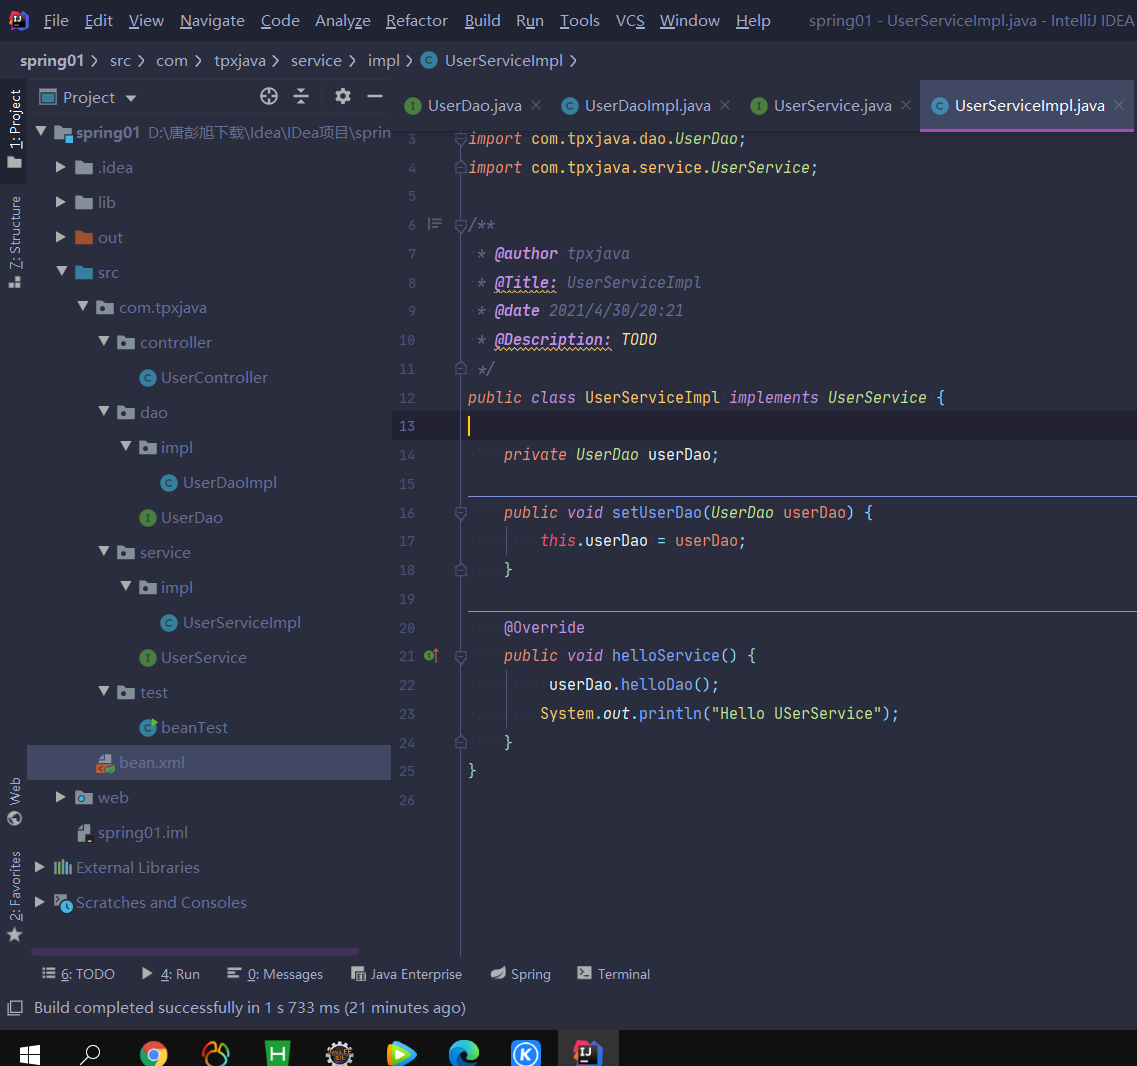
Task: Switch to UserDaoImpl.java tab
Action: (x=647, y=106)
